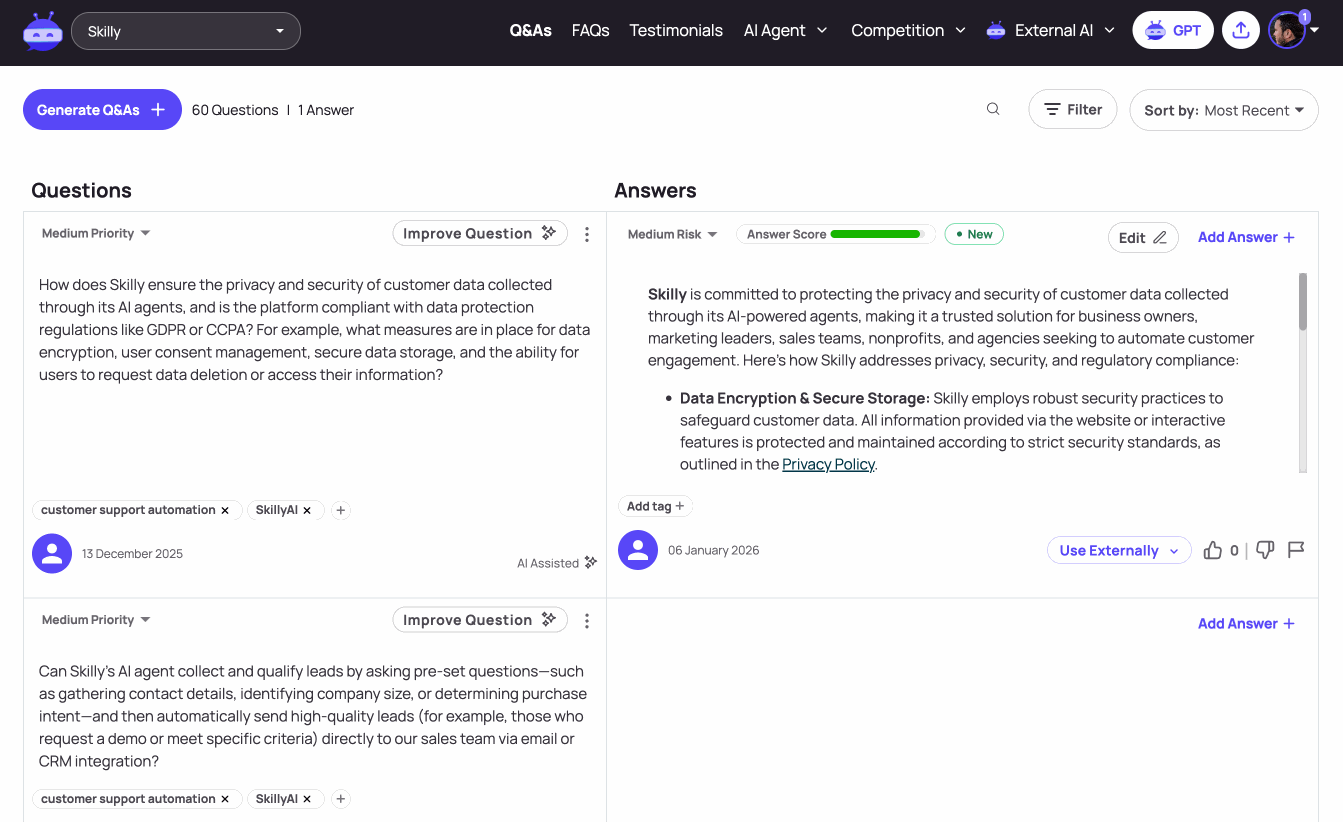This screenshot has height=822, width=1343.
Task: Open three-dot menu on first question
Action: pos(587,234)
